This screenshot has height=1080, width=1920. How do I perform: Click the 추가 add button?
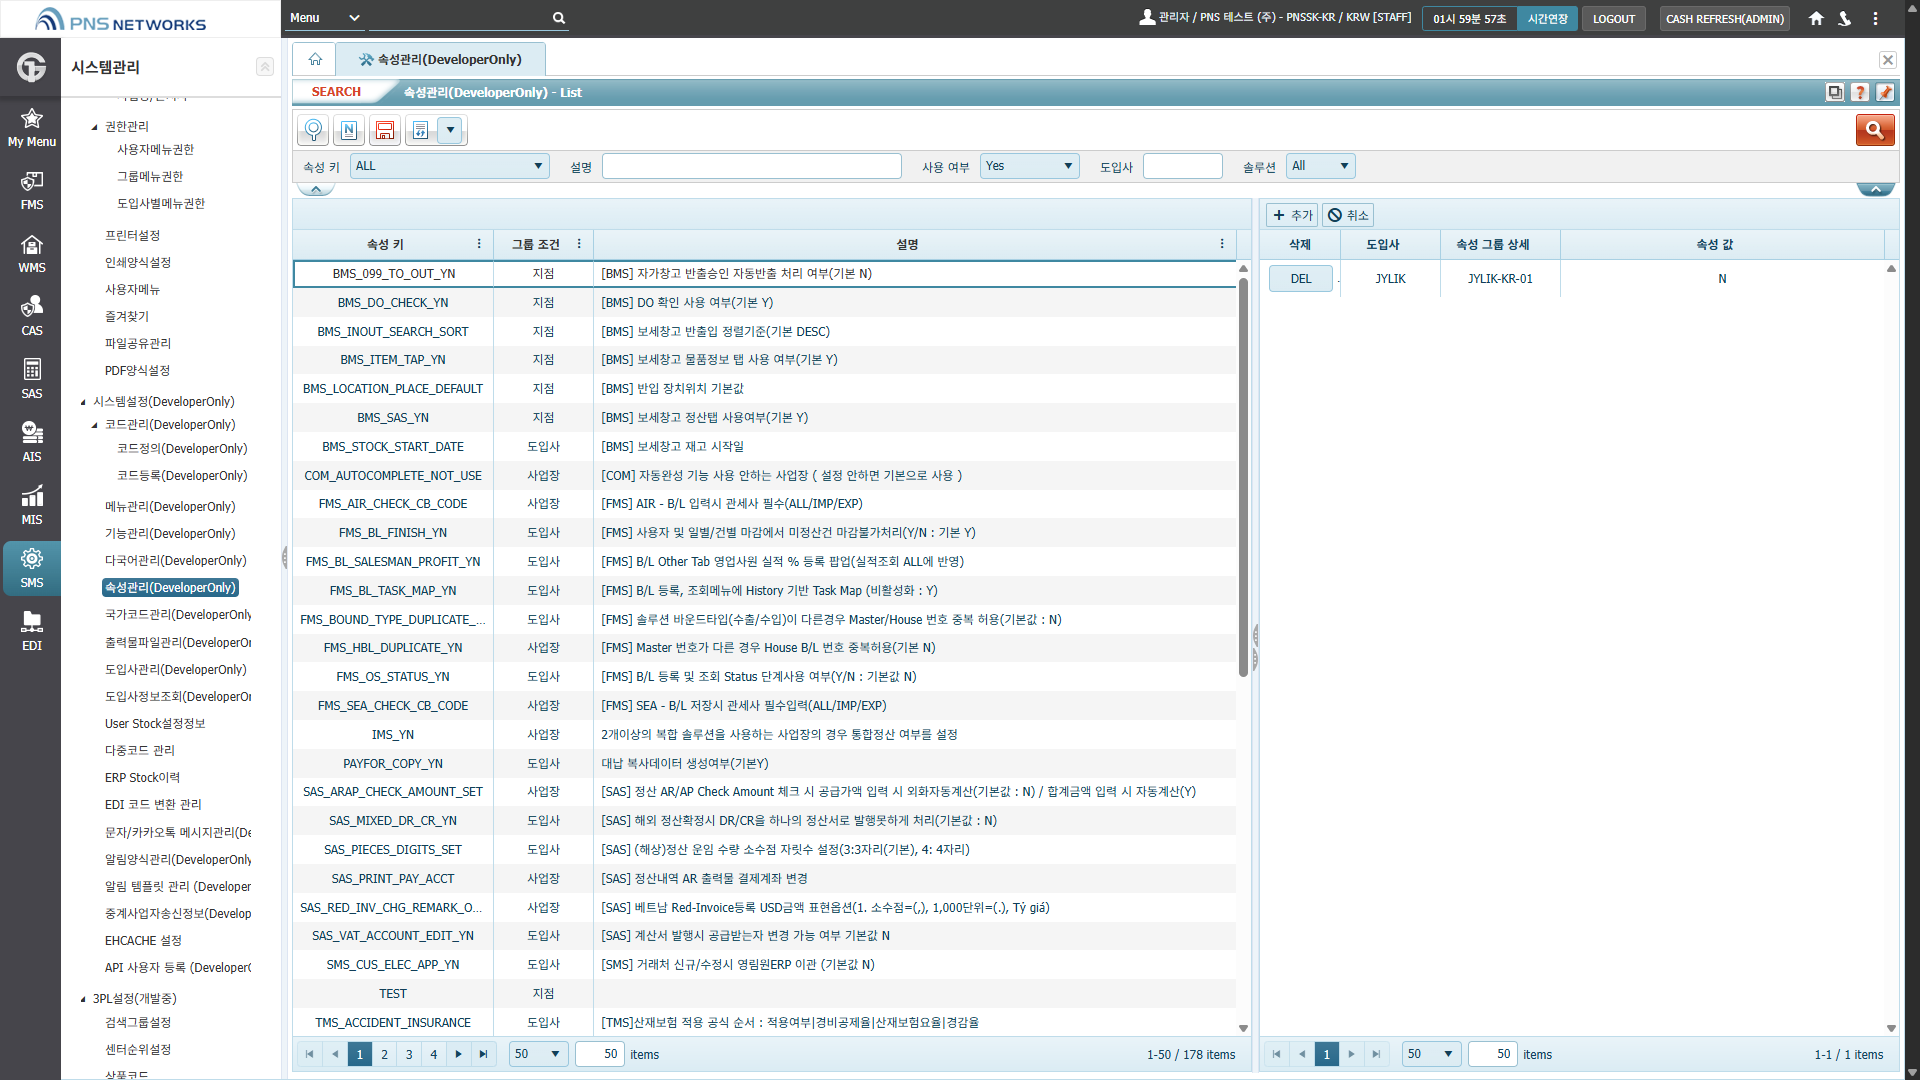[x=1292, y=215]
